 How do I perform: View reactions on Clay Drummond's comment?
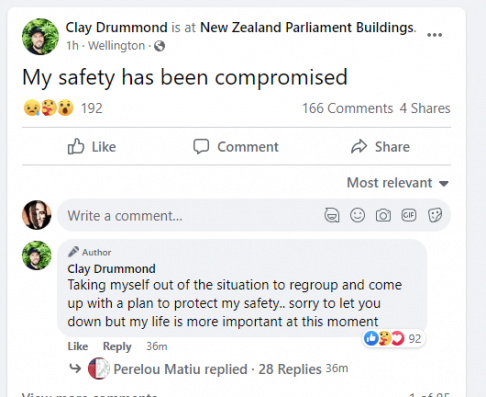point(393,339)
